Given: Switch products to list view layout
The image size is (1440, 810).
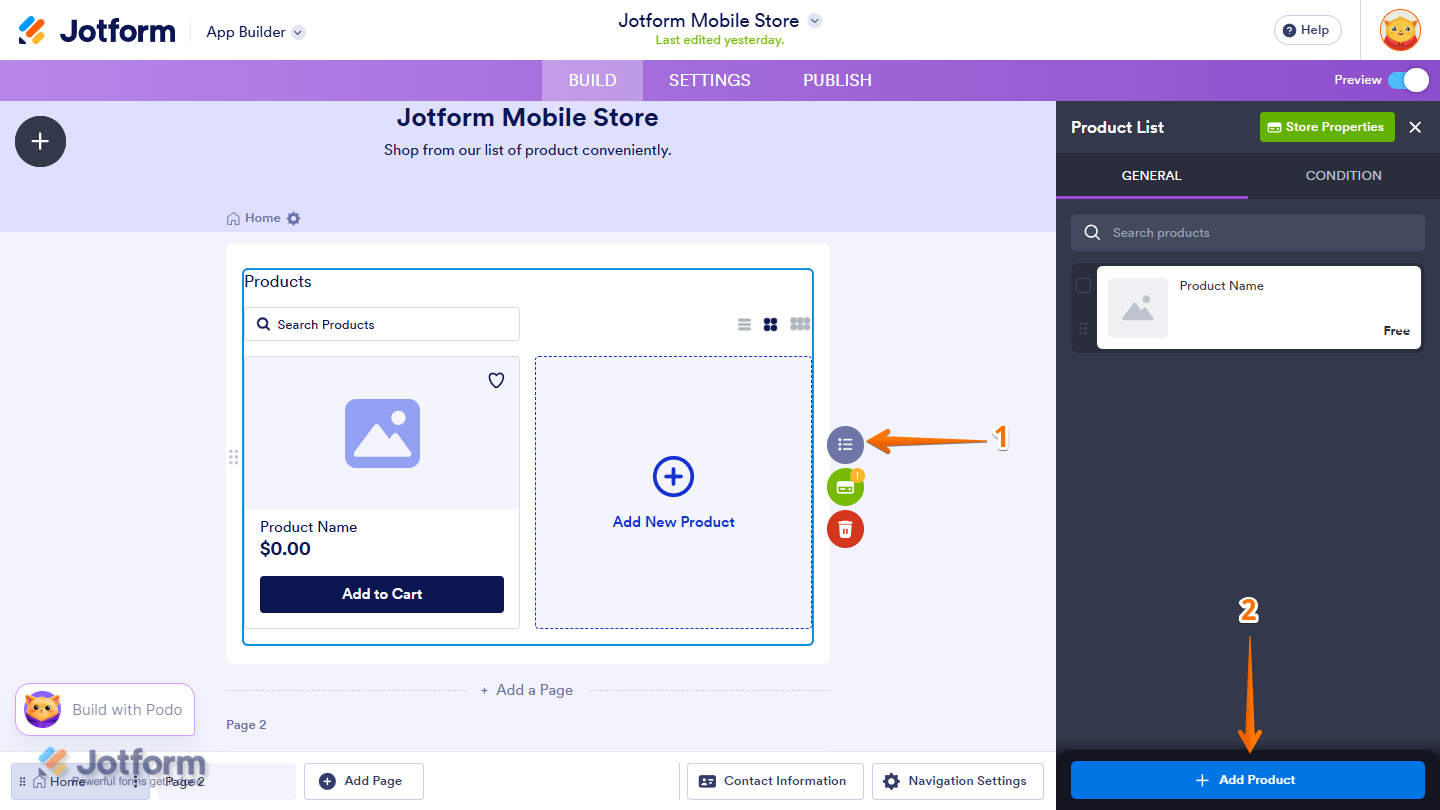Looking at the screenshot, I should 744,323.
